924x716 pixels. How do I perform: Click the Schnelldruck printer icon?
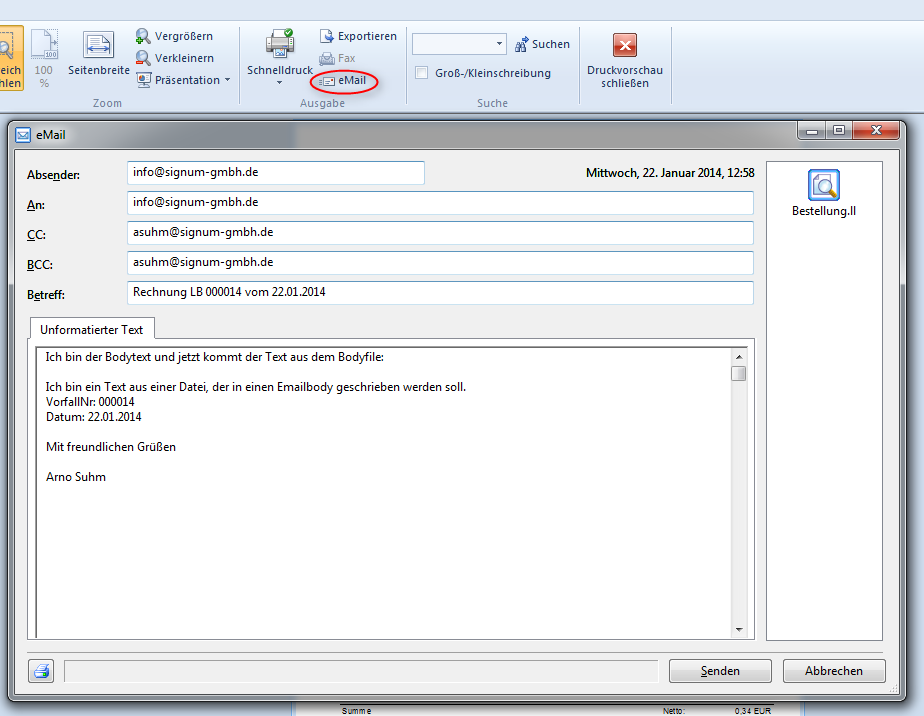[279, 43]
